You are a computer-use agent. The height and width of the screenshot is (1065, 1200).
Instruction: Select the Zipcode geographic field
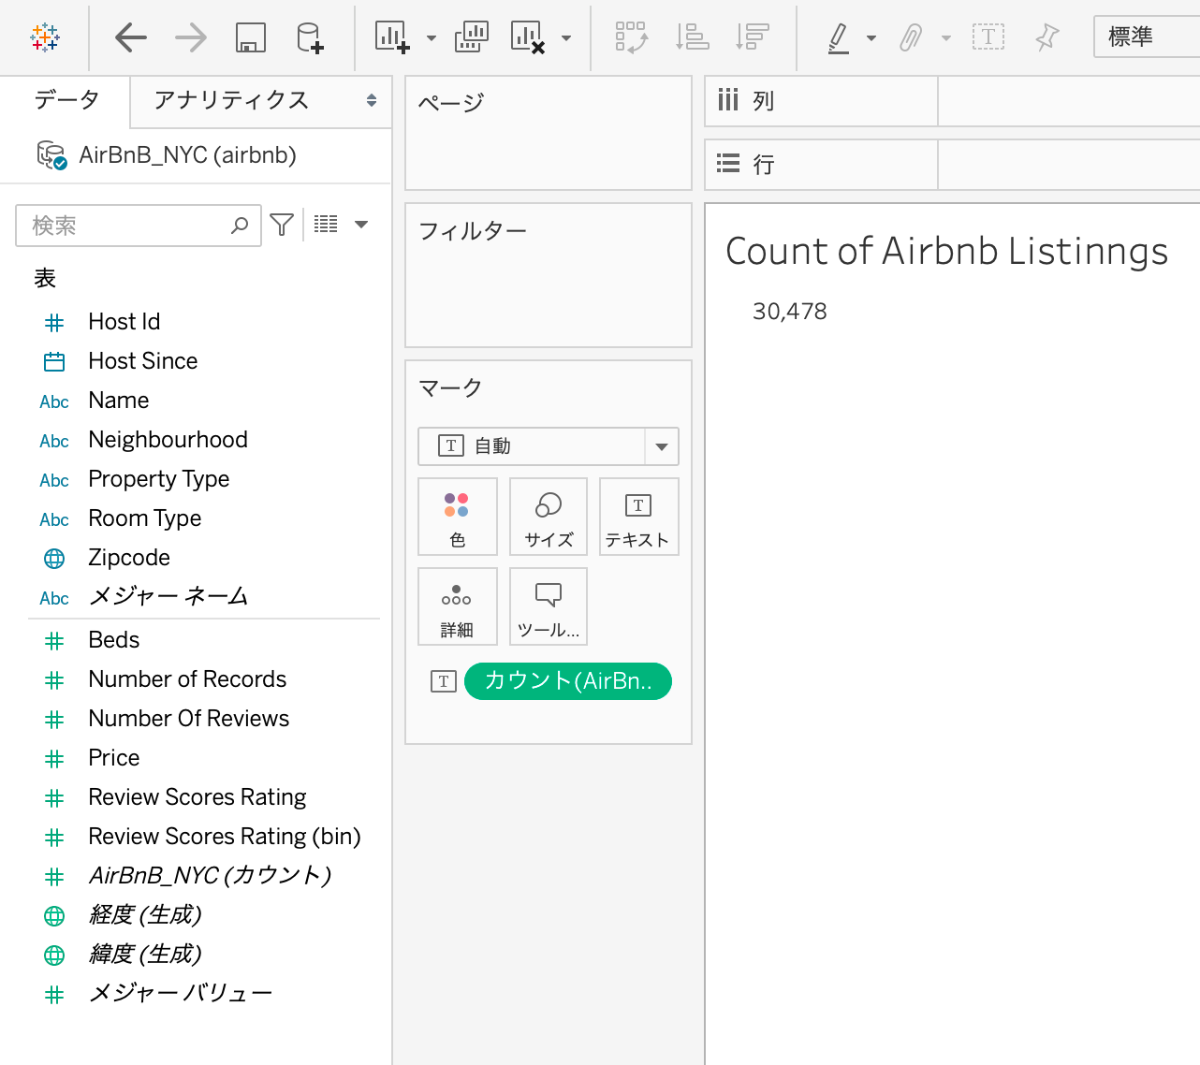pyautogui.click(x=129, y=557)
